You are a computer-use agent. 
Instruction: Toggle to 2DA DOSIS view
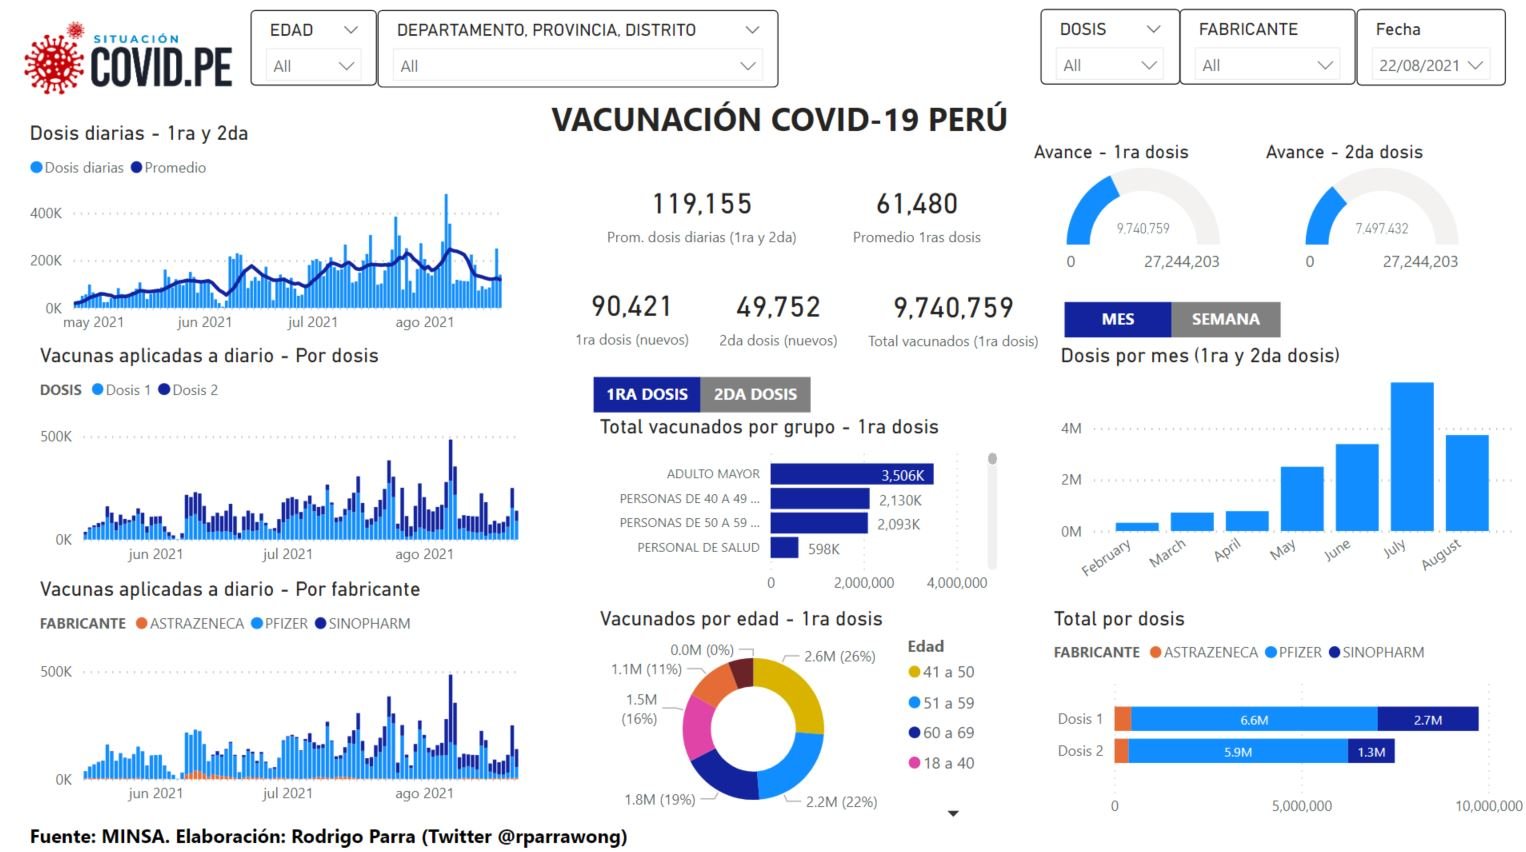pos(755,394)
